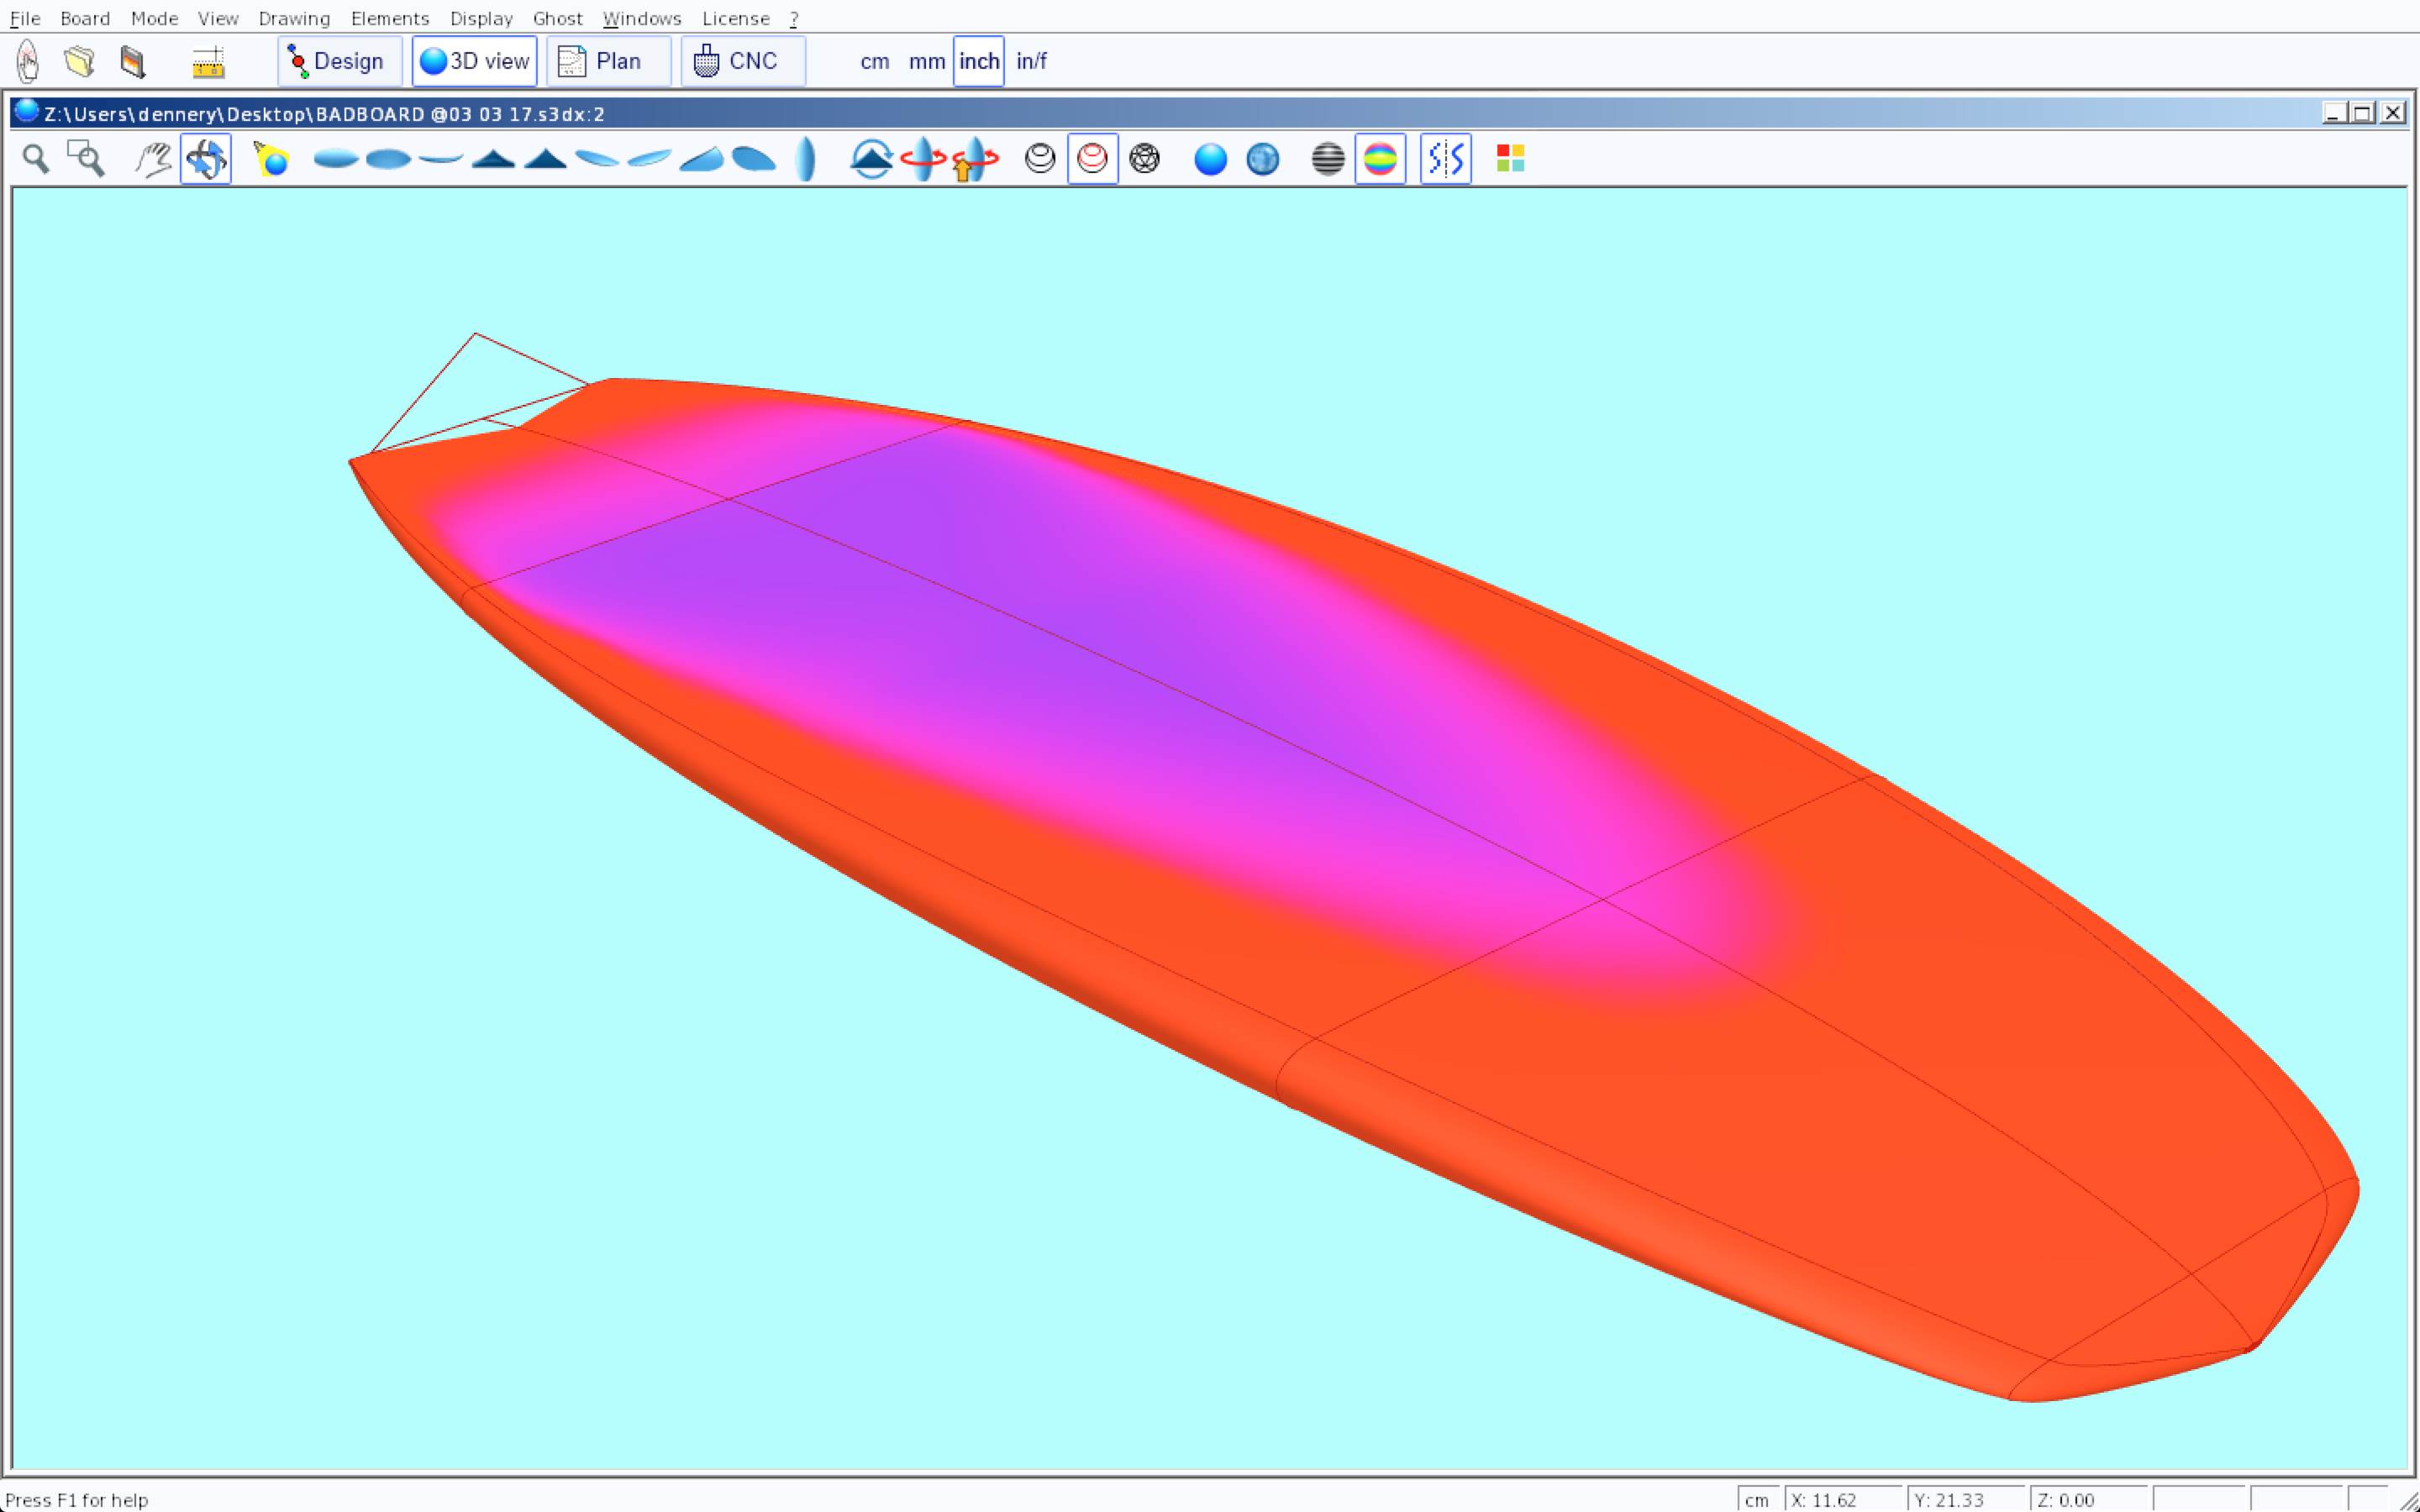Expand the Elements menu
2420x1512 pixels.
(390, 19)
